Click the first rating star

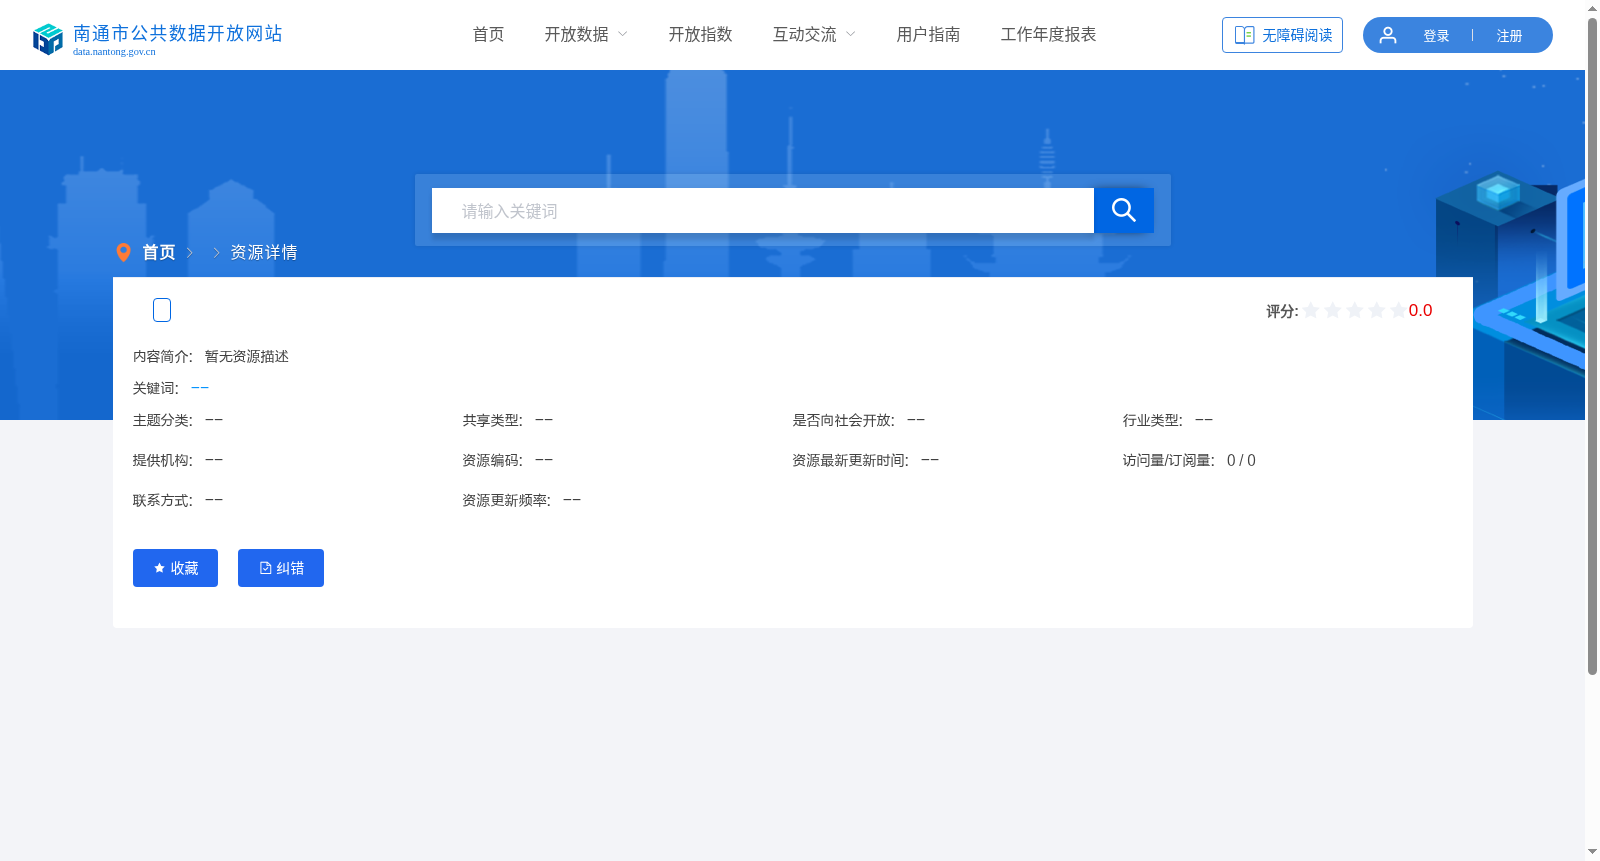[x=1311, y=310]
